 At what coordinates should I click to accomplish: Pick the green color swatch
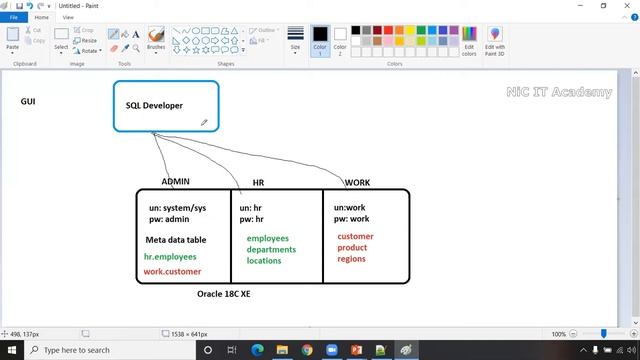tap(421, 30)
